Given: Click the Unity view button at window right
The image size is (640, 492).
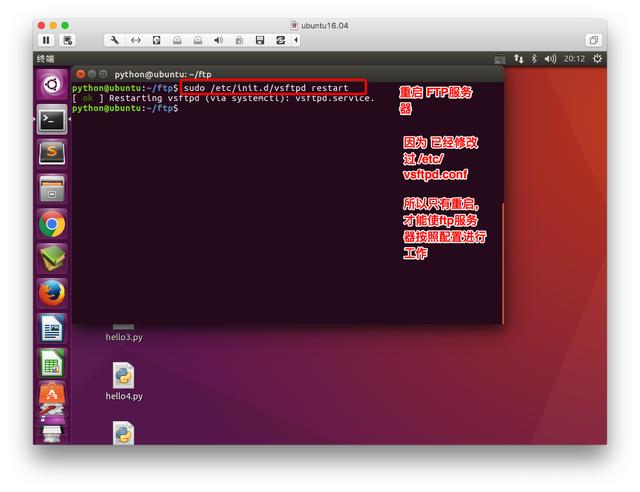Looking at the screenshot, I should point(594,40).
